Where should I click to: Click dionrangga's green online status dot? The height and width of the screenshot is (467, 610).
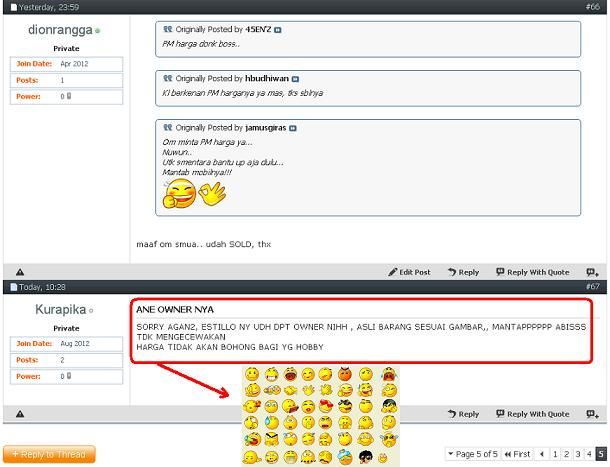[x=97, y=31]
